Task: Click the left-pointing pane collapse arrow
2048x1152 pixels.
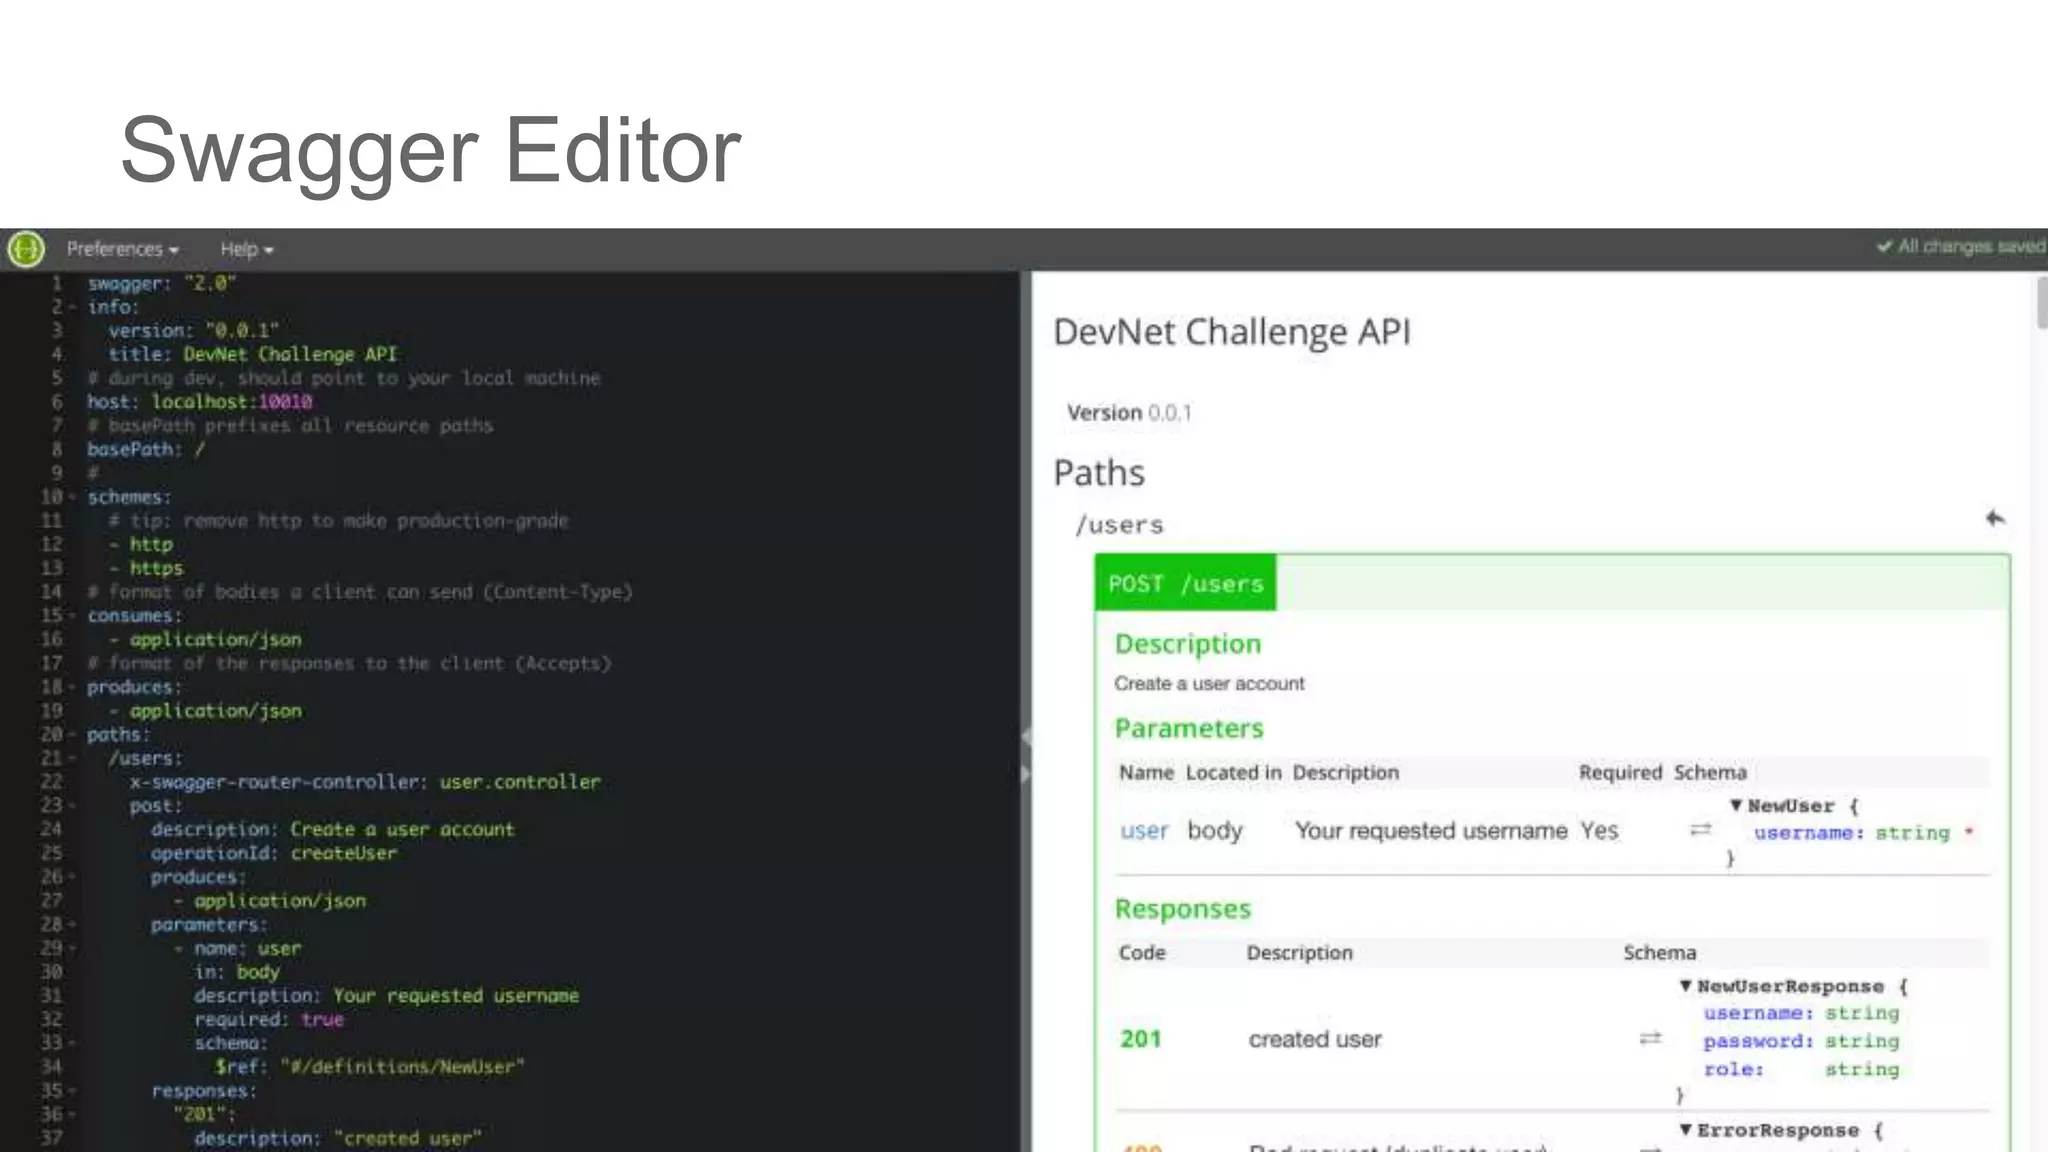Action: [x=1026, y=738]
